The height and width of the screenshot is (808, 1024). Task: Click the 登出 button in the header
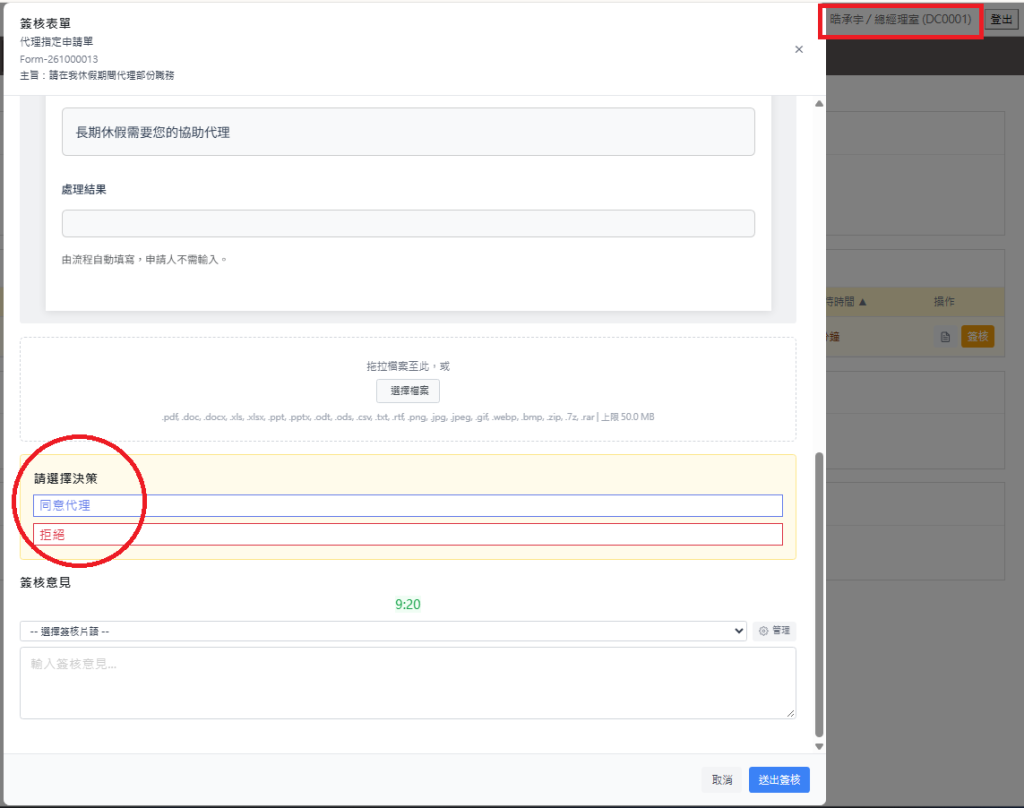coord(1001,20)
